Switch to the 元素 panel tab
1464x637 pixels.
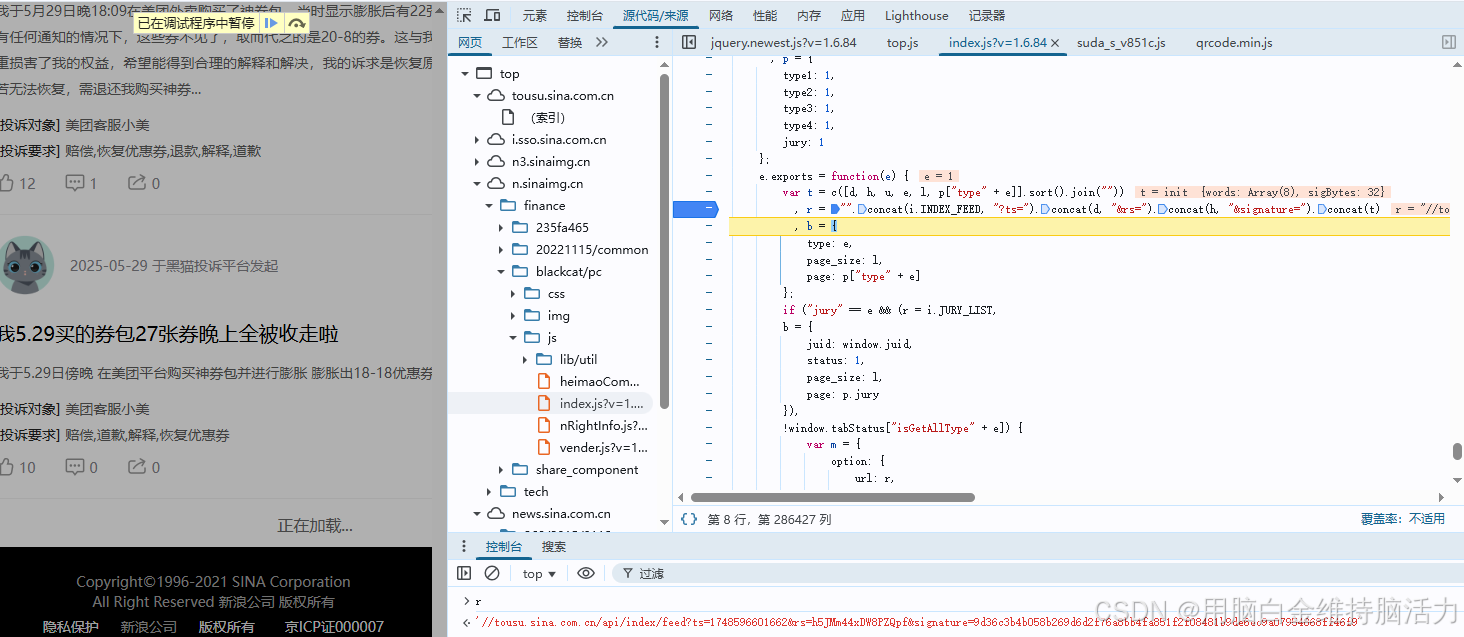coord(535,15)
